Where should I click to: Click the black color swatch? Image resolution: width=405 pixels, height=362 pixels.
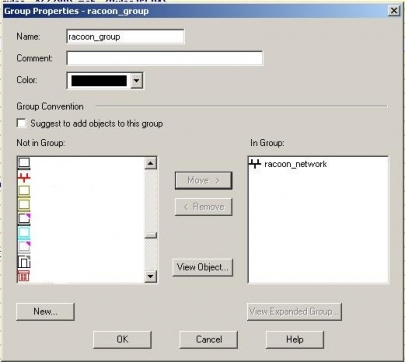(x=99, y=81)
